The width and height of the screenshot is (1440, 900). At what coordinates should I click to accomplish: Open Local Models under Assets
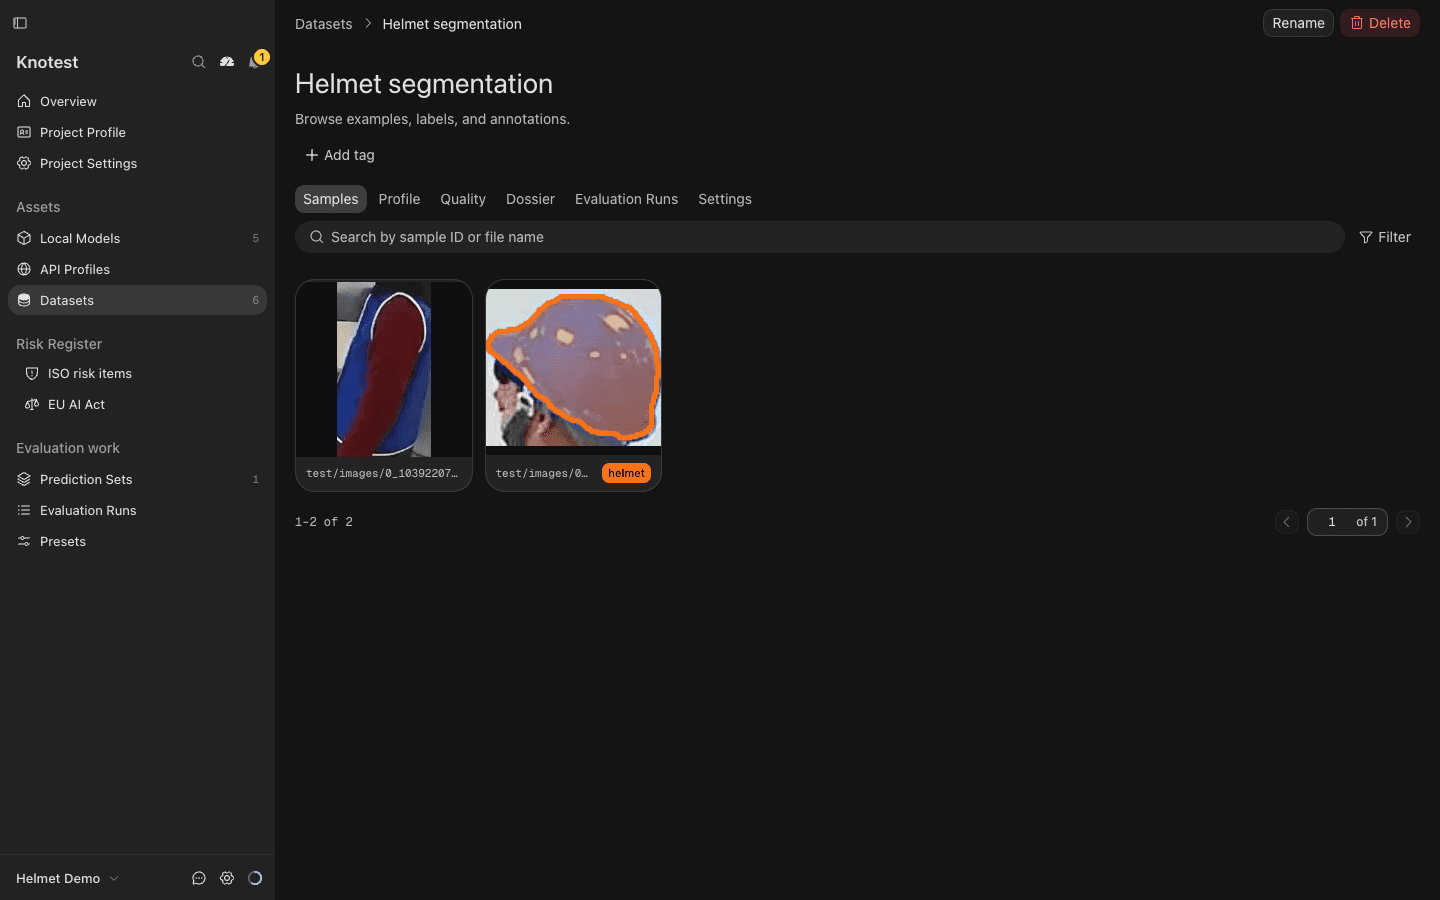click(x=137, y=238)
